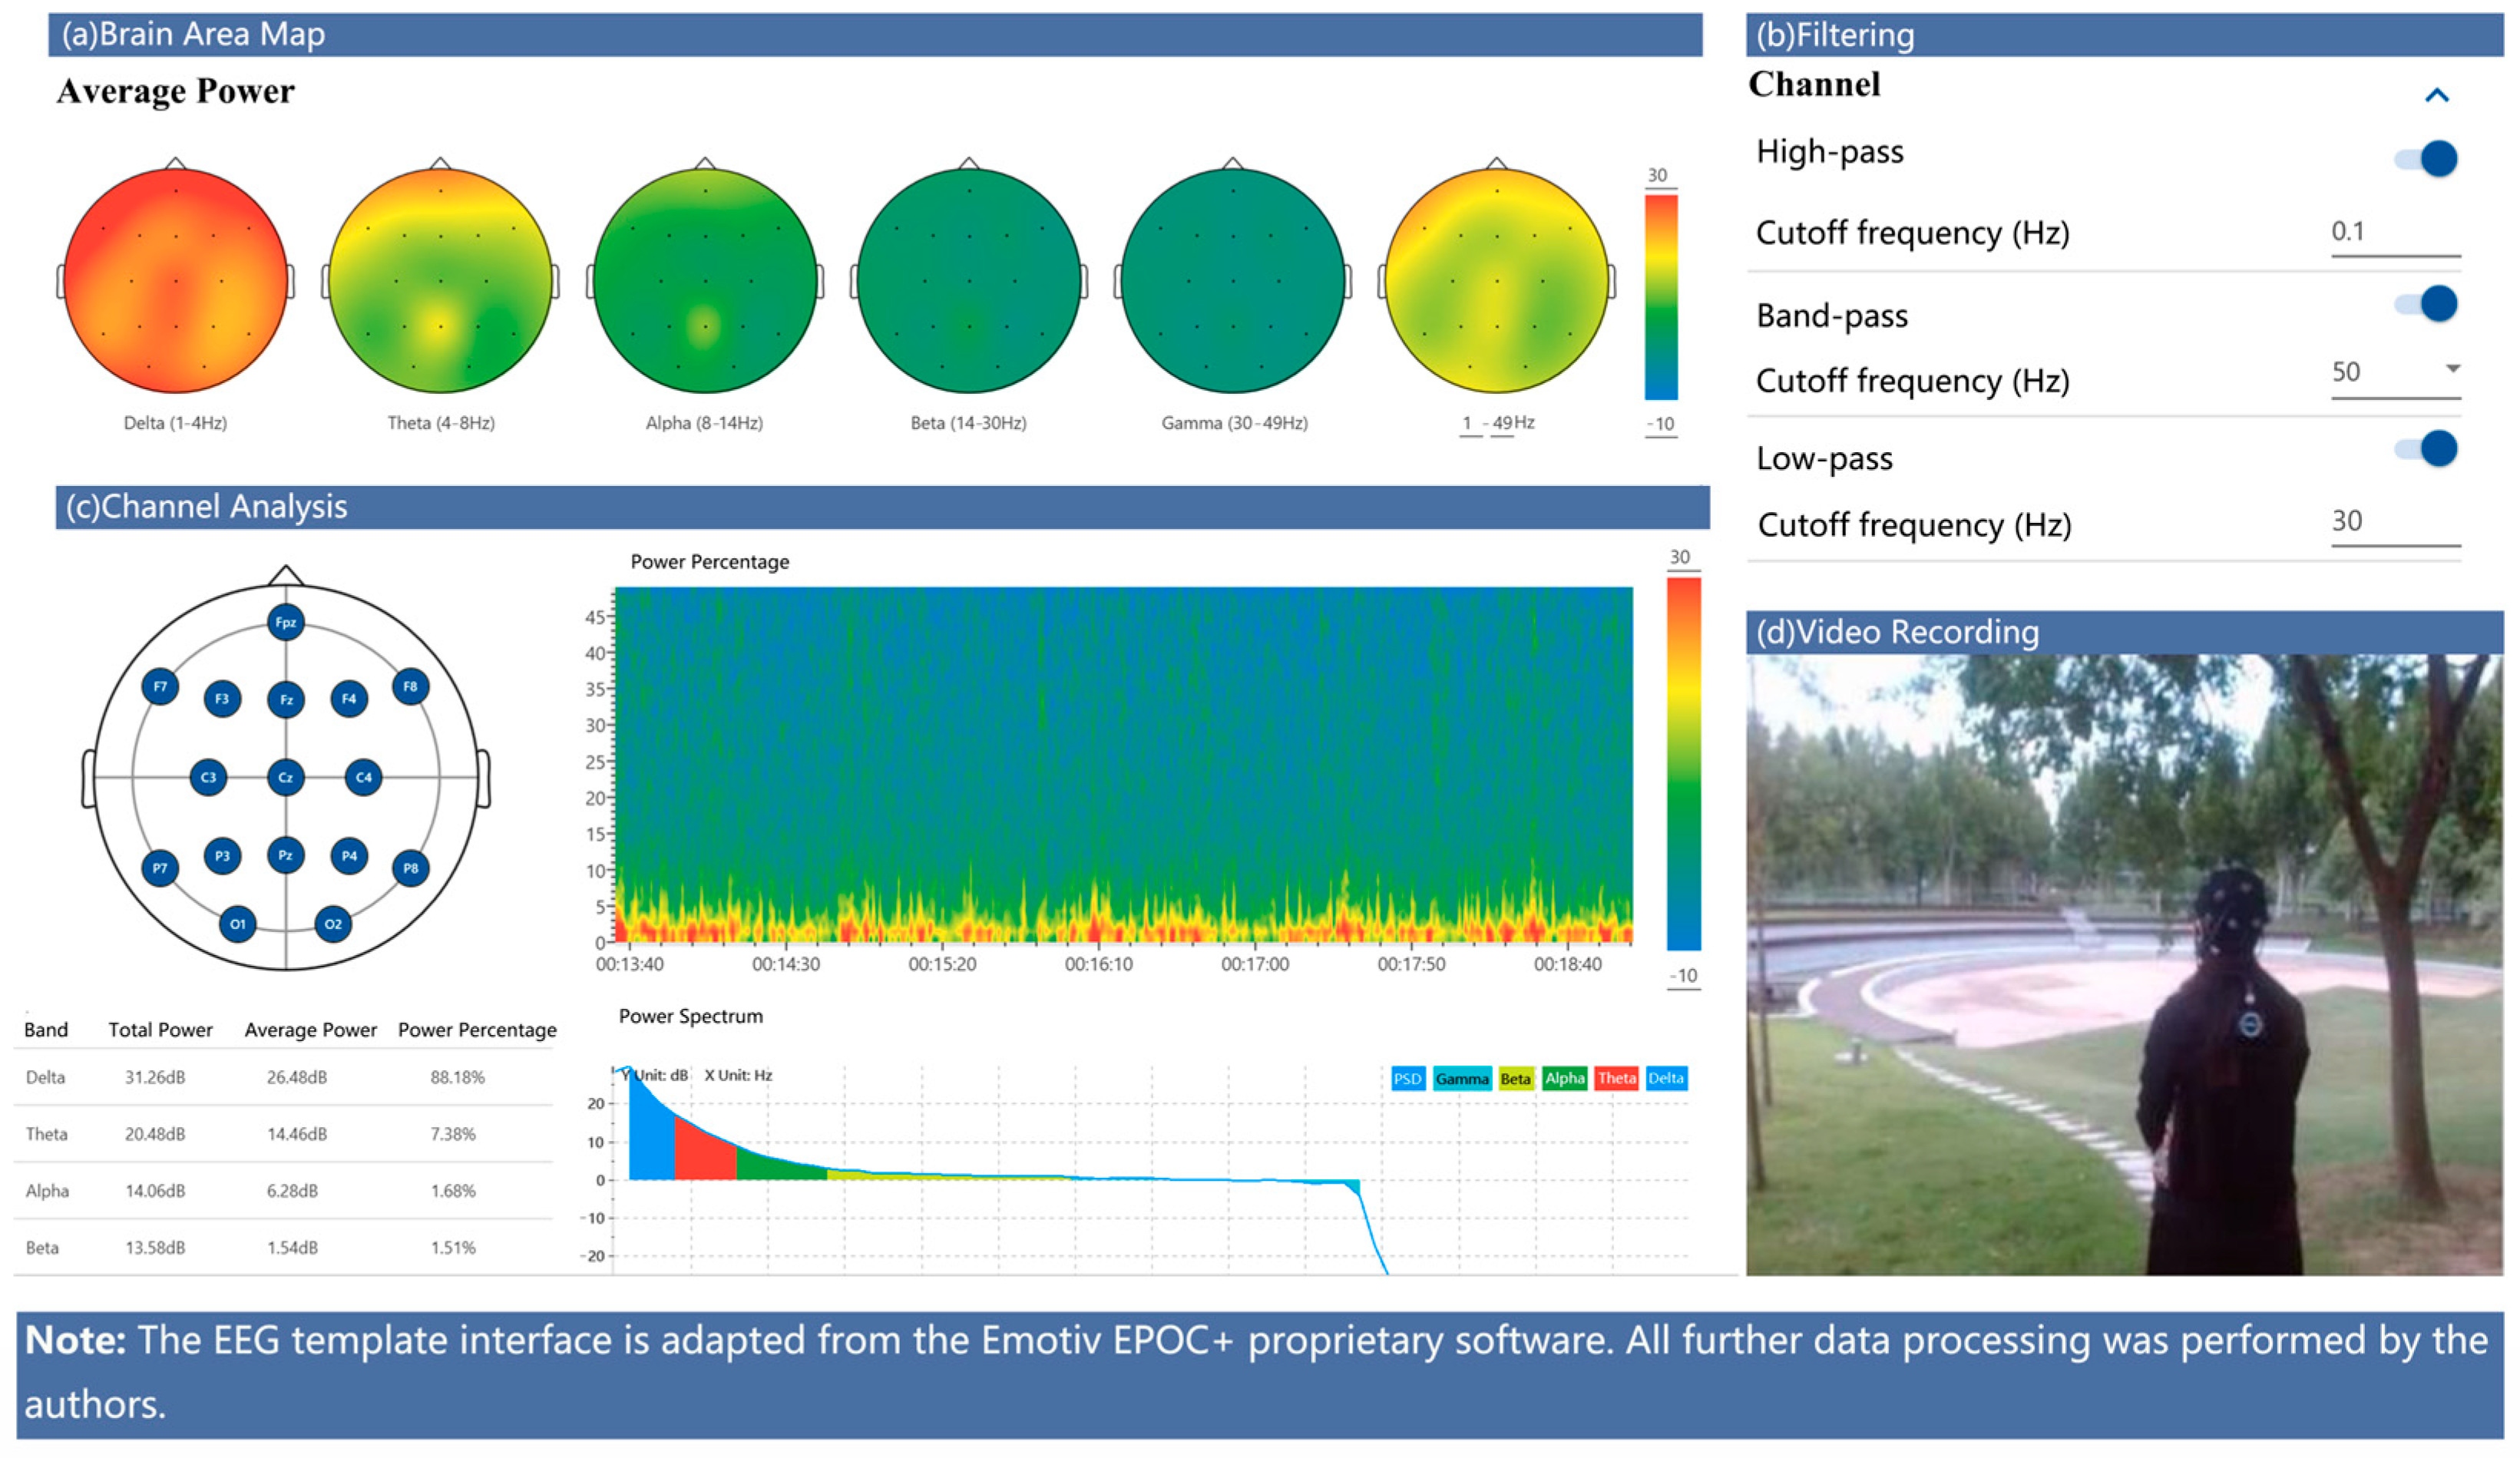The width and height of the screenshot is (2520, 1458).
Task: Click the Delta legend button
Action: pyautogui.click(x=1666, y=1078)
